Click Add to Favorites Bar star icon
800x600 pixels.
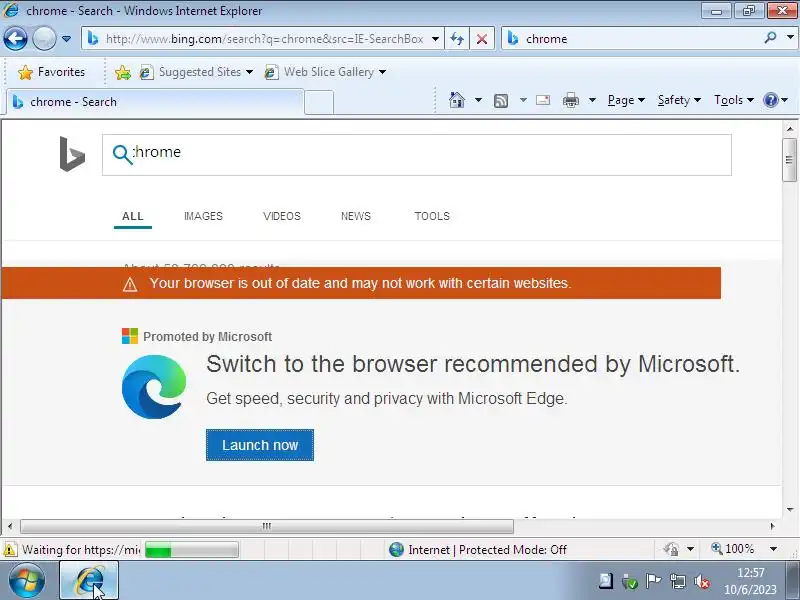[x=122, y=72]
